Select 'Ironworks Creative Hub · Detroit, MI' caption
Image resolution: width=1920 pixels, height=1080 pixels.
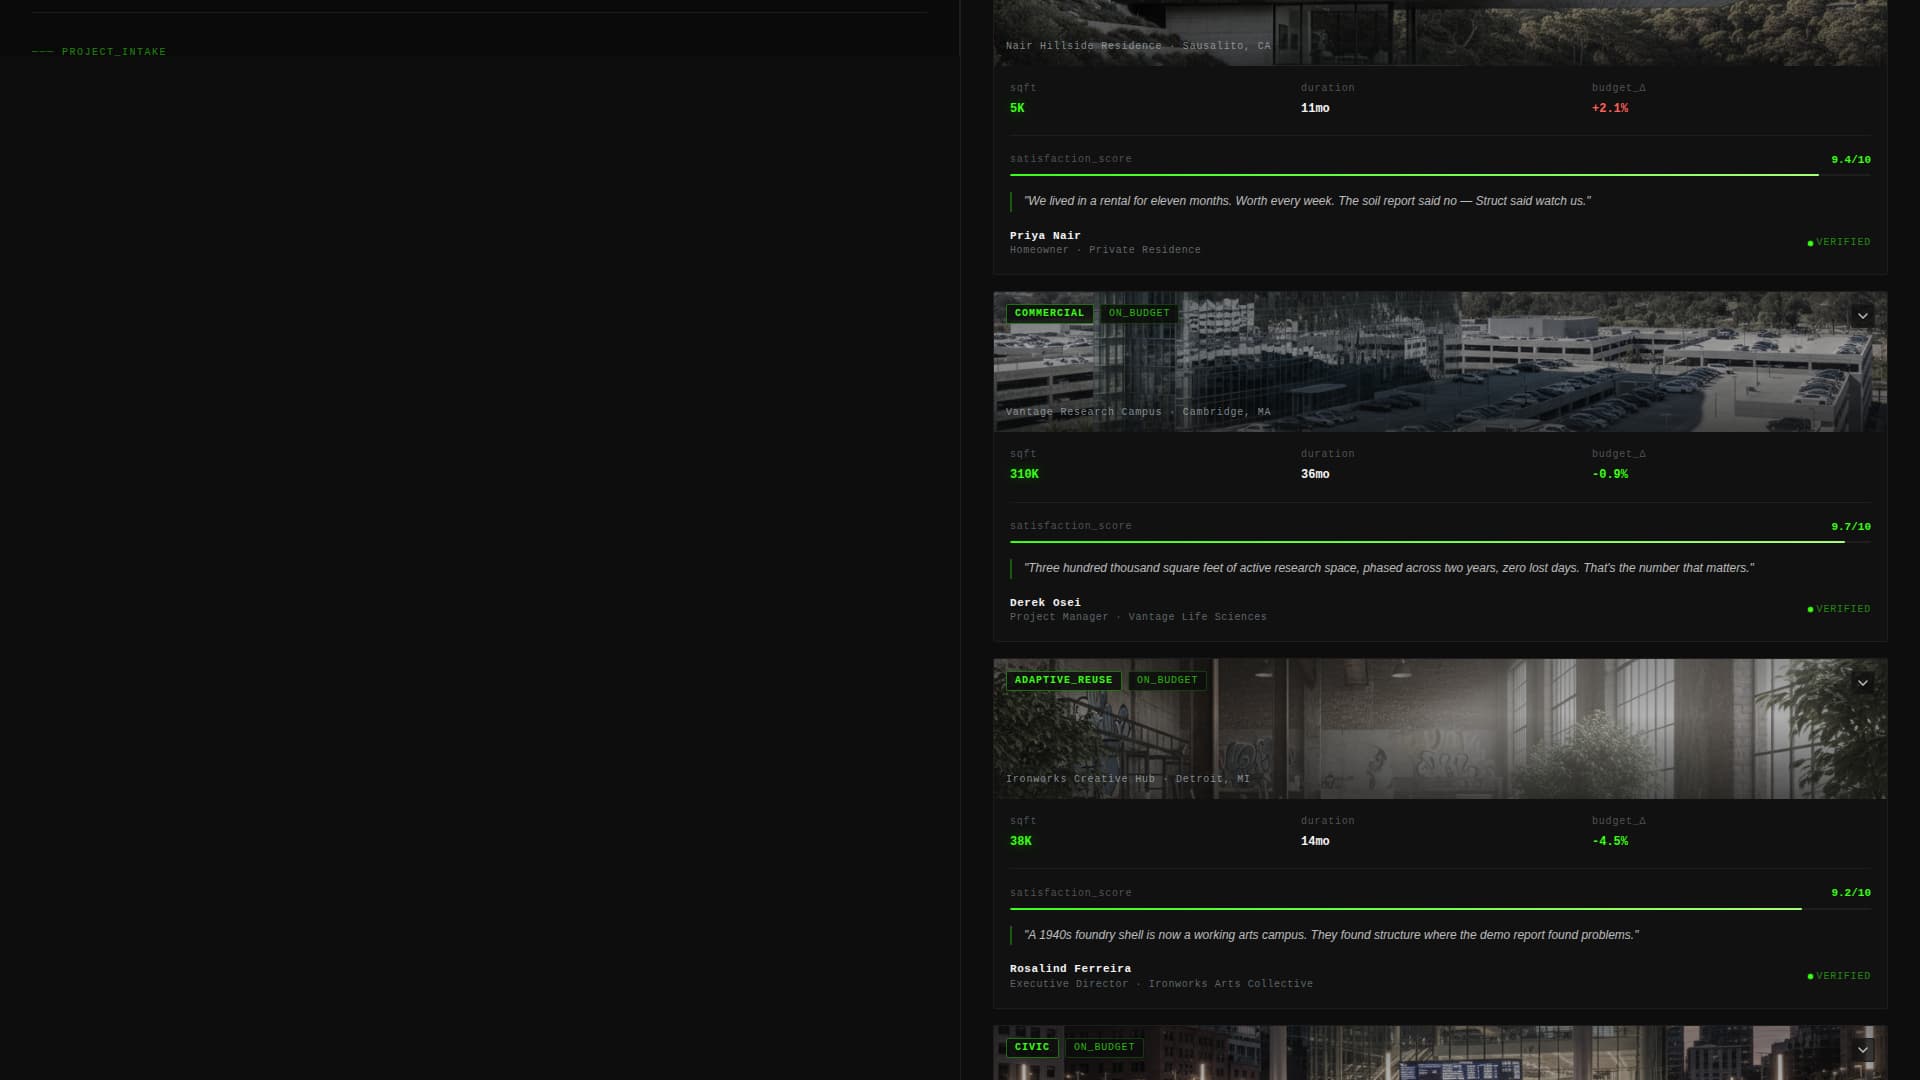(1128, 779)
